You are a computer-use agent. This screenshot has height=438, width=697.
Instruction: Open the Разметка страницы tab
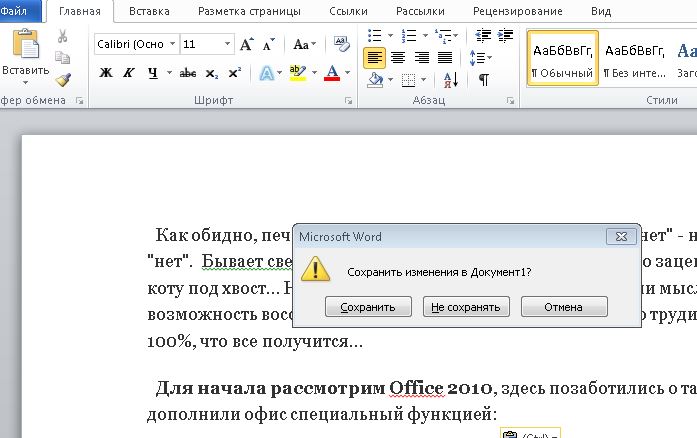[249, 11]
